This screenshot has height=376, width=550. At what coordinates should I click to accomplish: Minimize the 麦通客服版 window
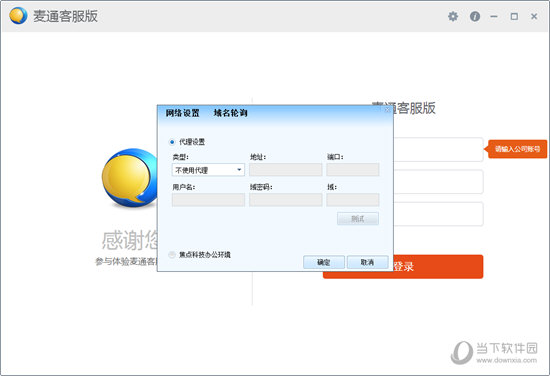[x=494, y=16]
